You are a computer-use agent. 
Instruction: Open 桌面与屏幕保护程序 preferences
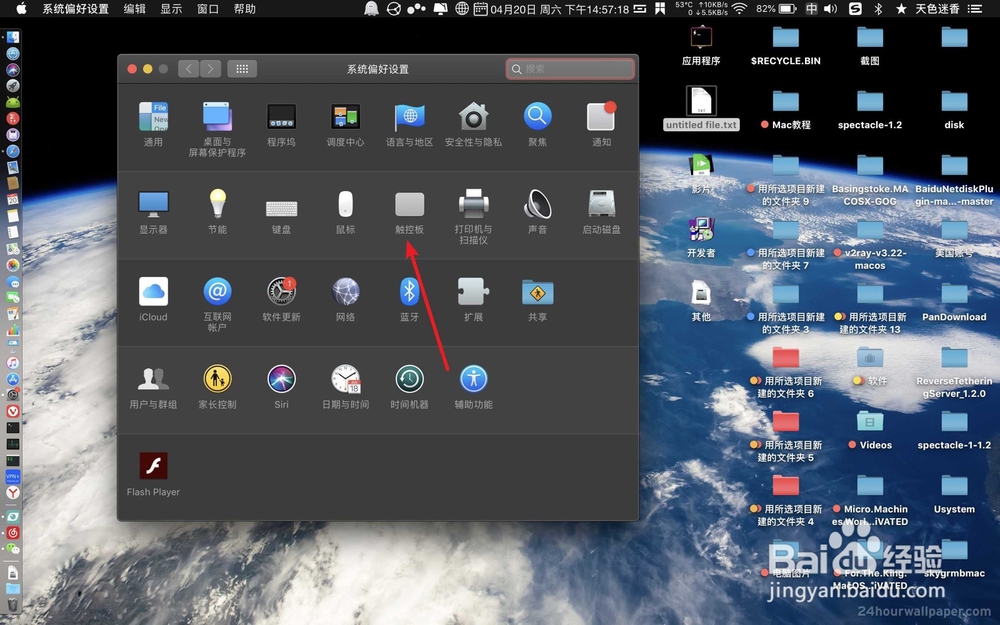coord(217,129)
